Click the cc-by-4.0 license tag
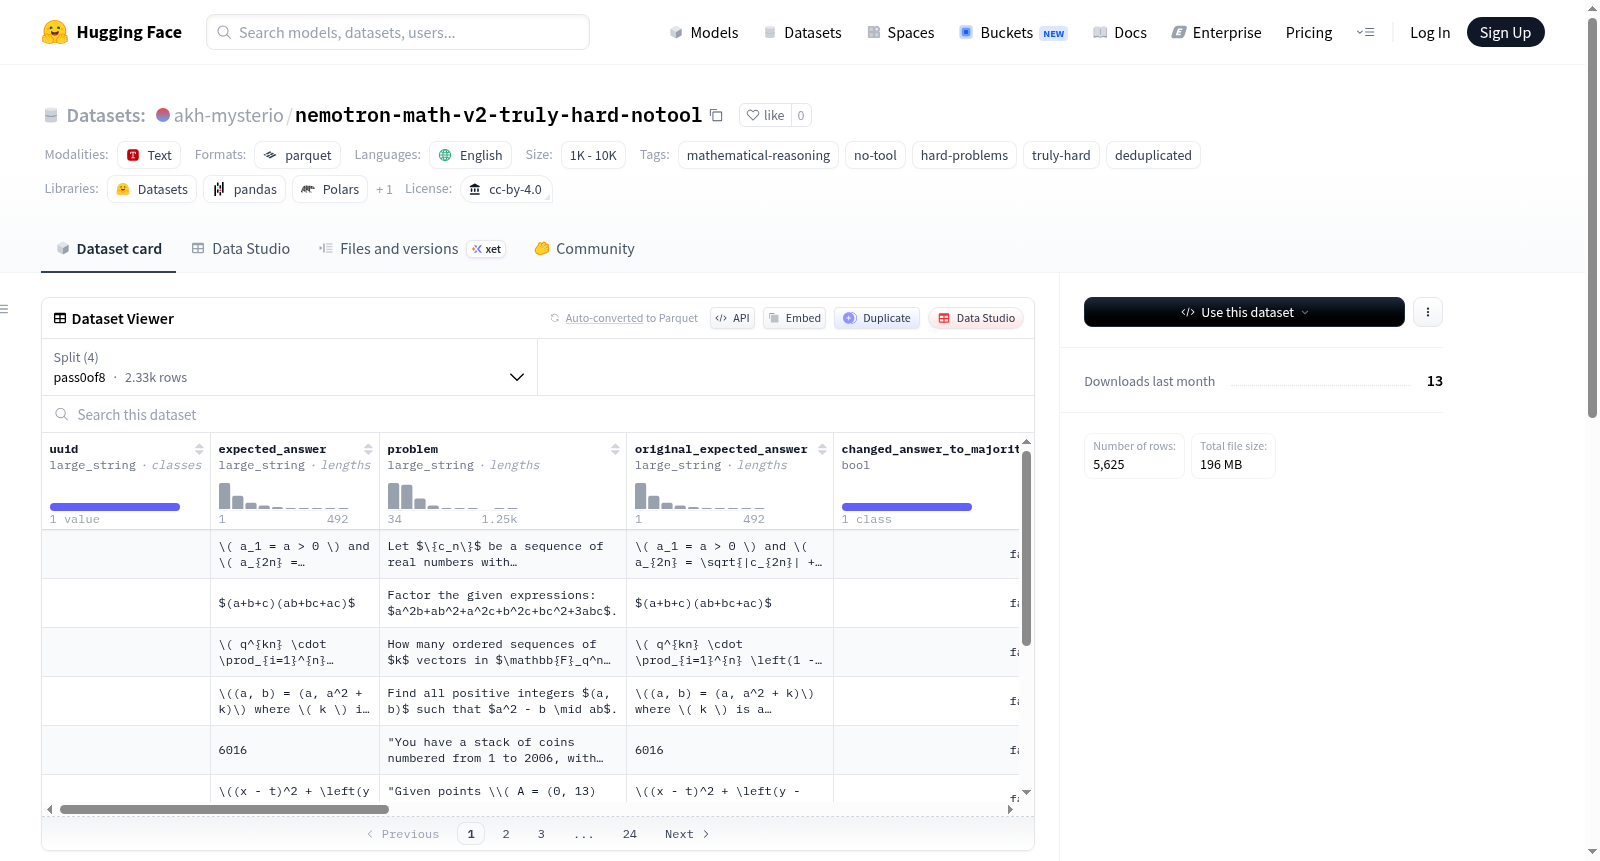 [x=506, y=189]
